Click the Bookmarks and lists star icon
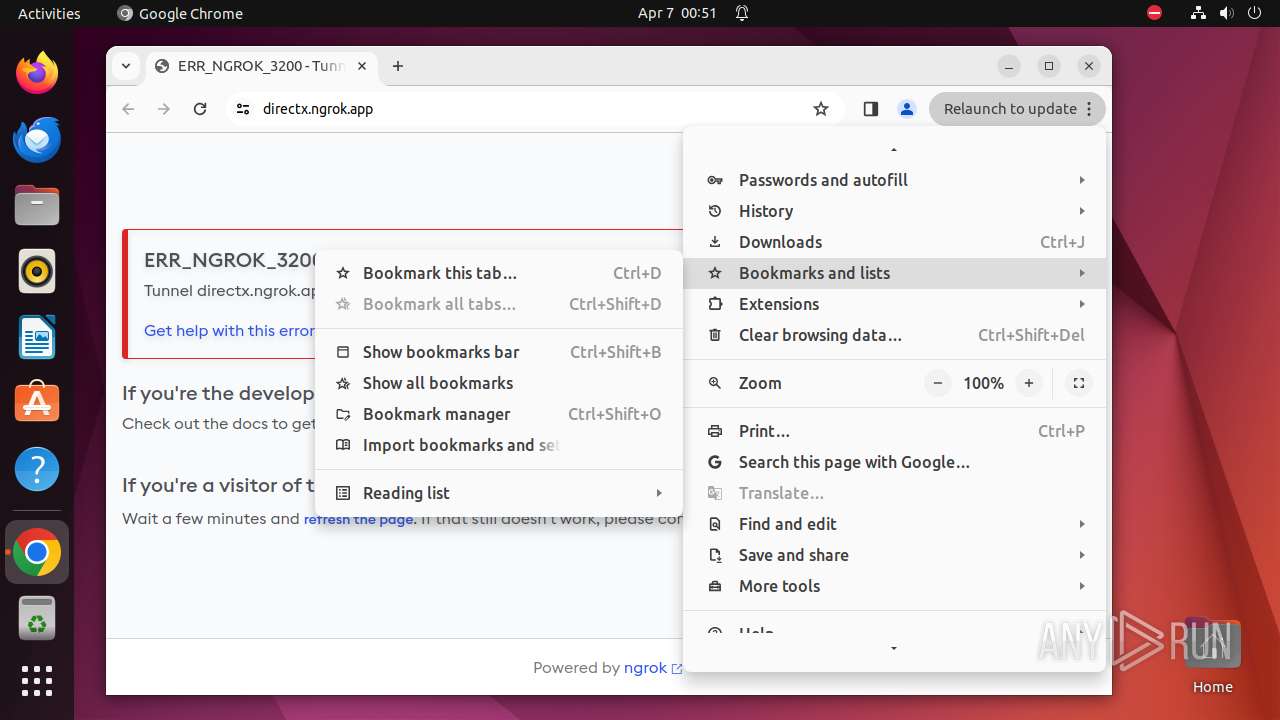Viewport: 1280px width, 720px height. (x=715, y=273)
